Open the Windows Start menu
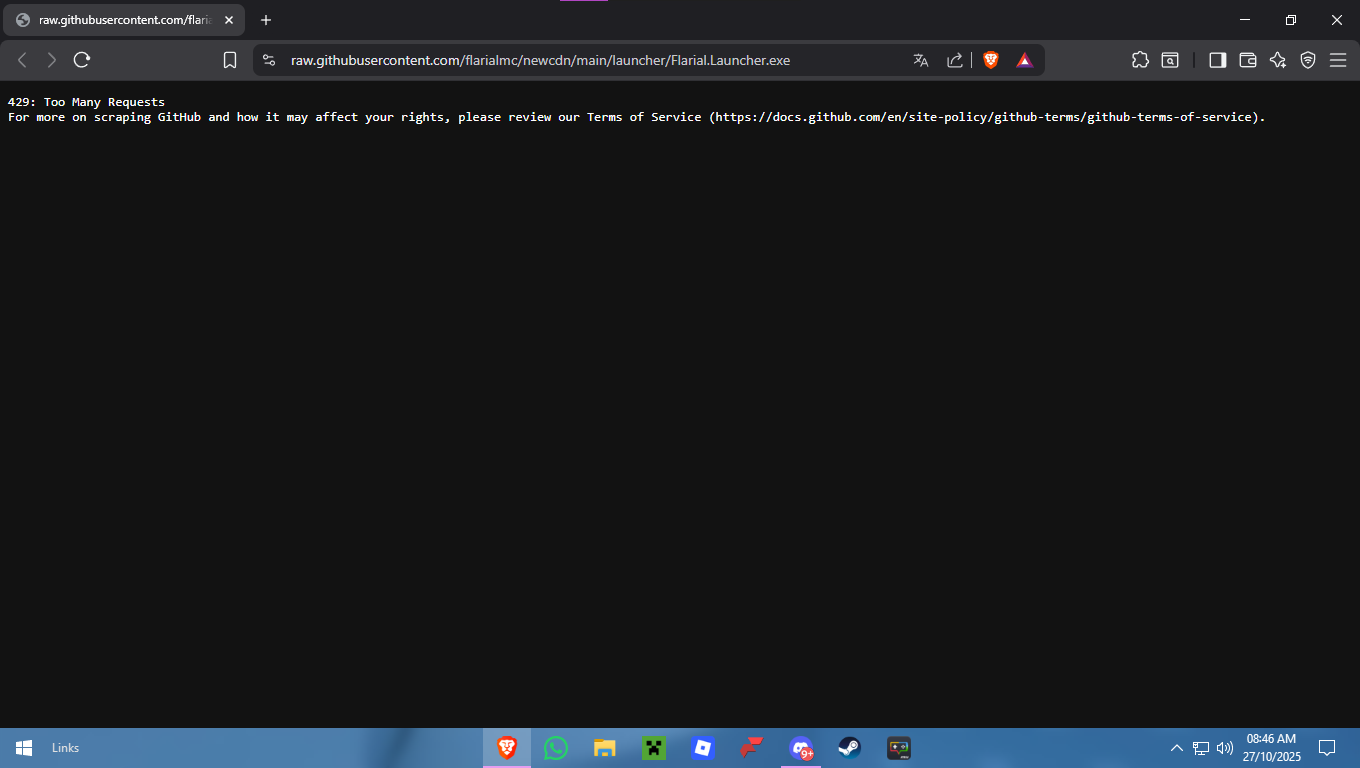Screen dimensions: 1360x768 pos(24,748)
